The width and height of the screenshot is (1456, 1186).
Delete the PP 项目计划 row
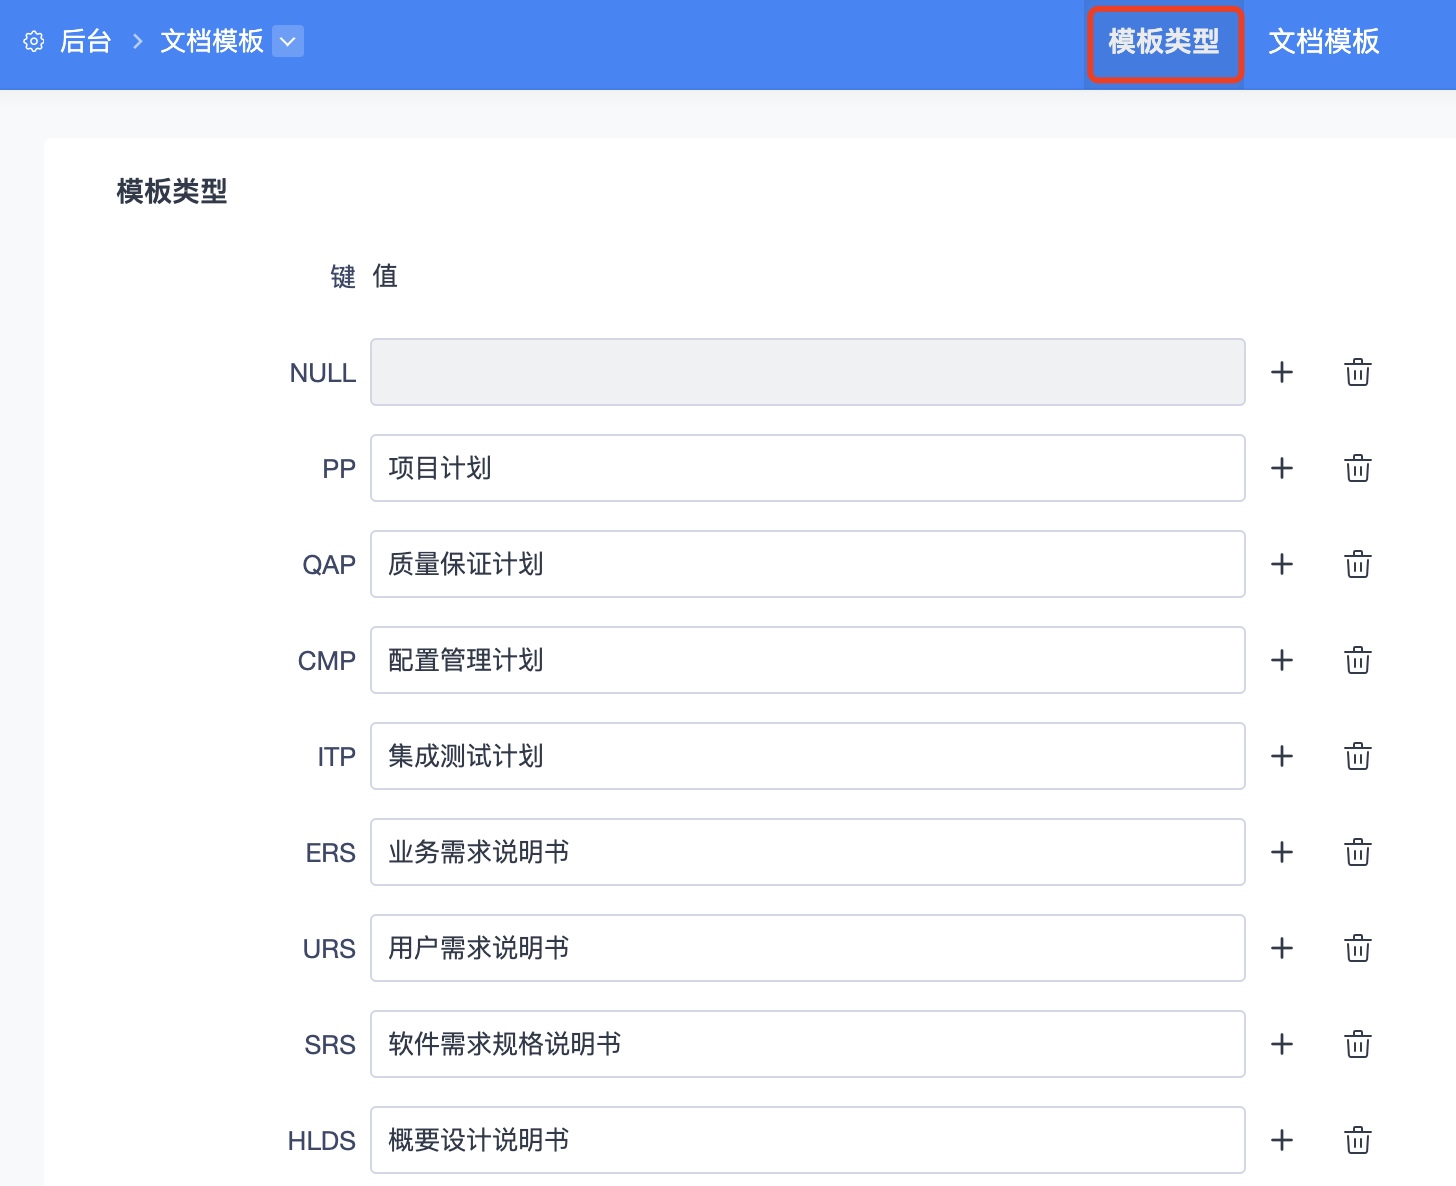(x=1357, y=468)
